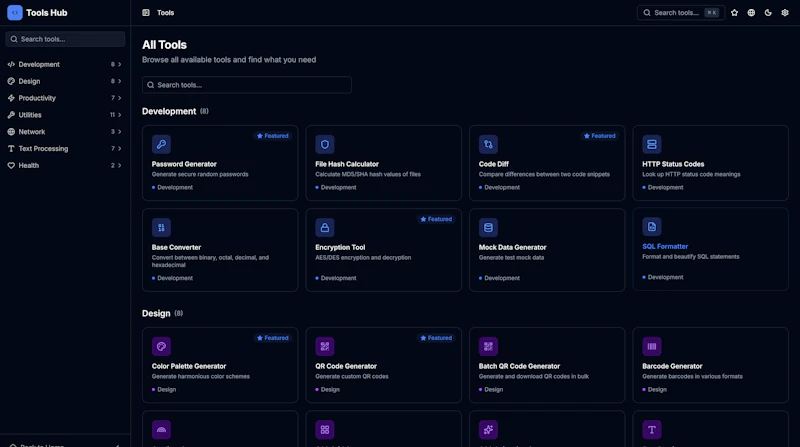This screenshot has width=800, height=447.
Task: Click the Network globe icon in sidebar
Action: pos(11,132)
